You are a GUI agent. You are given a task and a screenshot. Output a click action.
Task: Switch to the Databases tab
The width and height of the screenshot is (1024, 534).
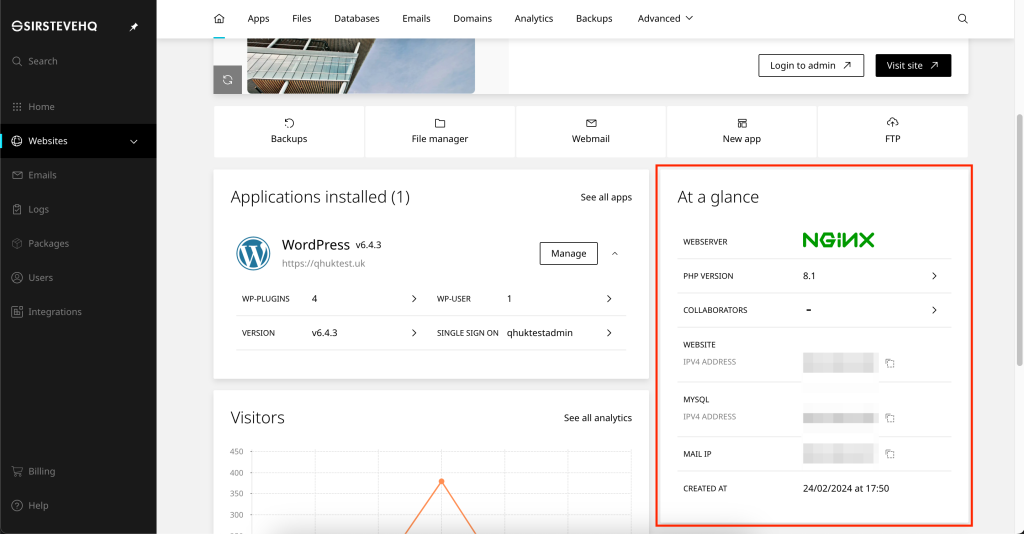357,18
